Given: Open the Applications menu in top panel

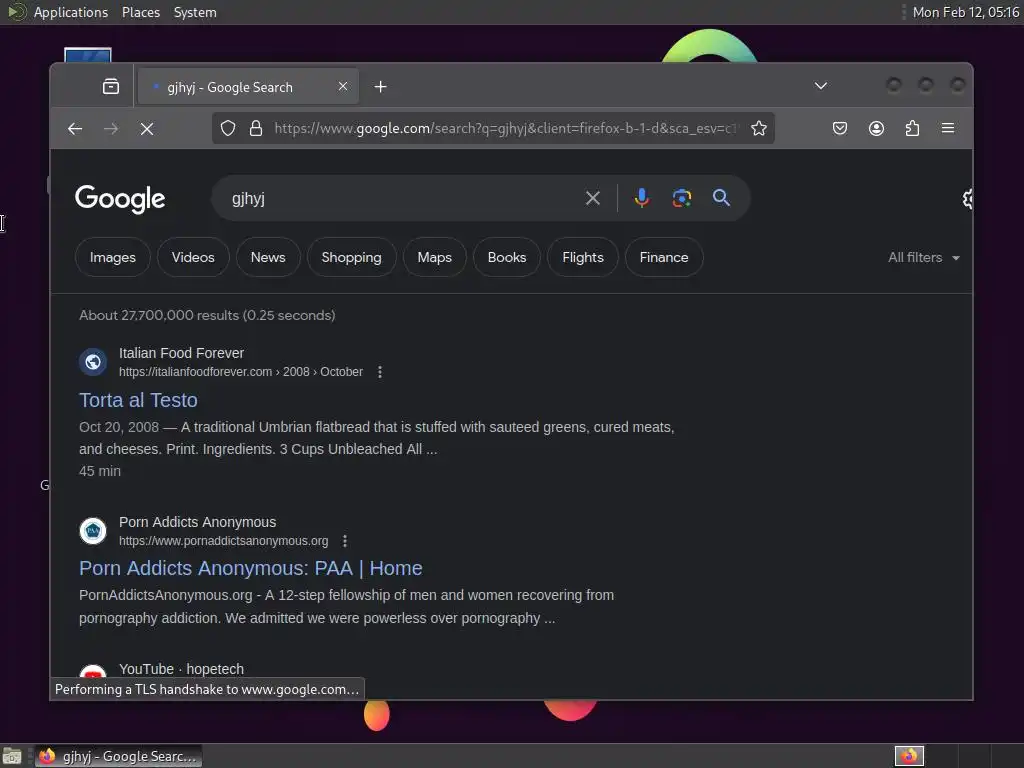Looking at the screenshot, I should click(x=71, y=12).
